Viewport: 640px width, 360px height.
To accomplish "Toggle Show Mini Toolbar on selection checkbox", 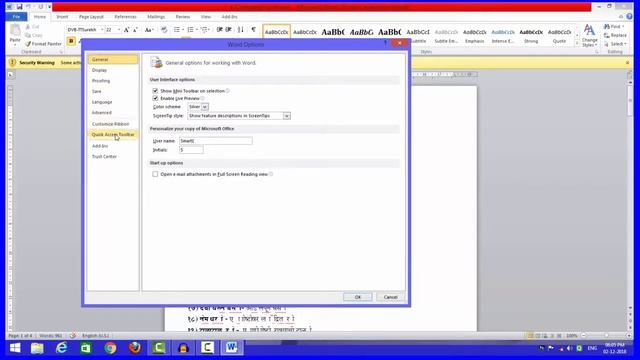I will 155,91.
